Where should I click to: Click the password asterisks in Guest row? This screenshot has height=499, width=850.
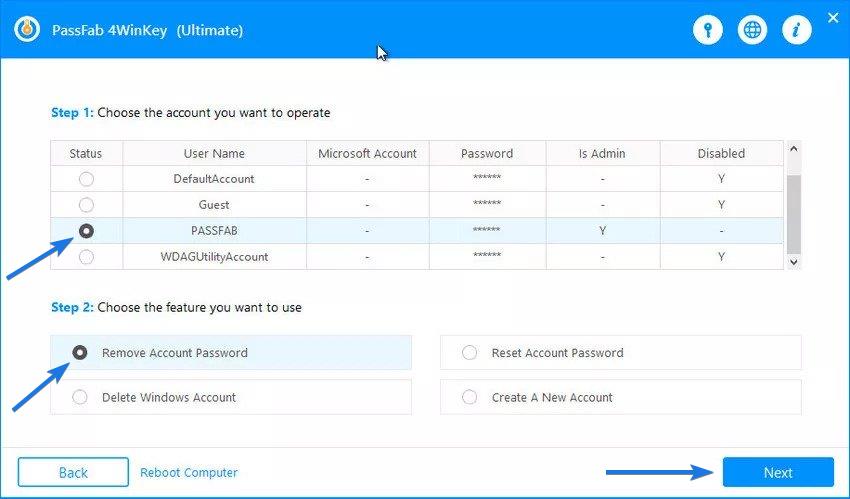pos(487,204)
